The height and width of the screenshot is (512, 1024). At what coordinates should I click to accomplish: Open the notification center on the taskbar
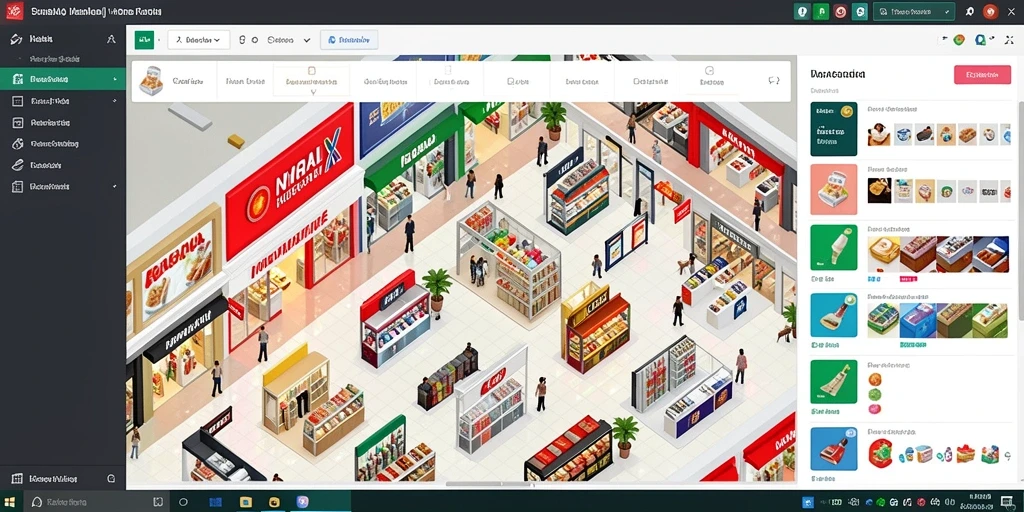1007,502
